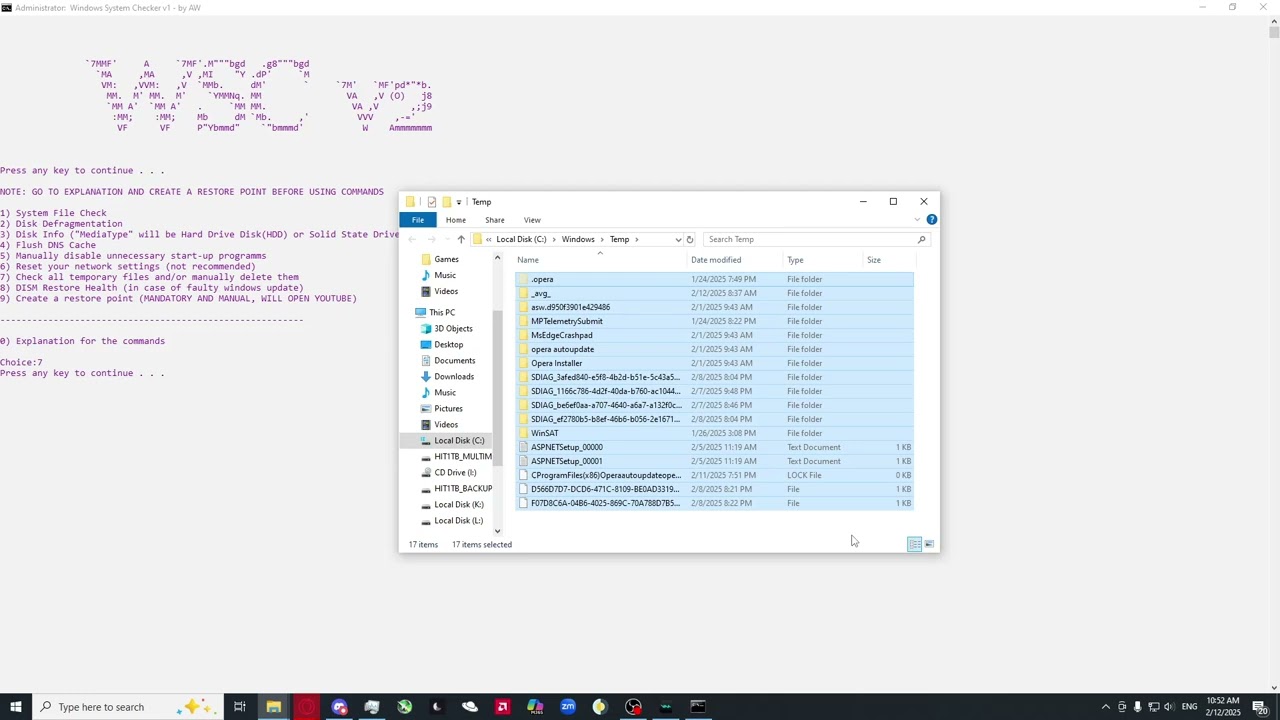Open Downloads in navigation pane
This screenshot has height=720, width=1280.
454,376
